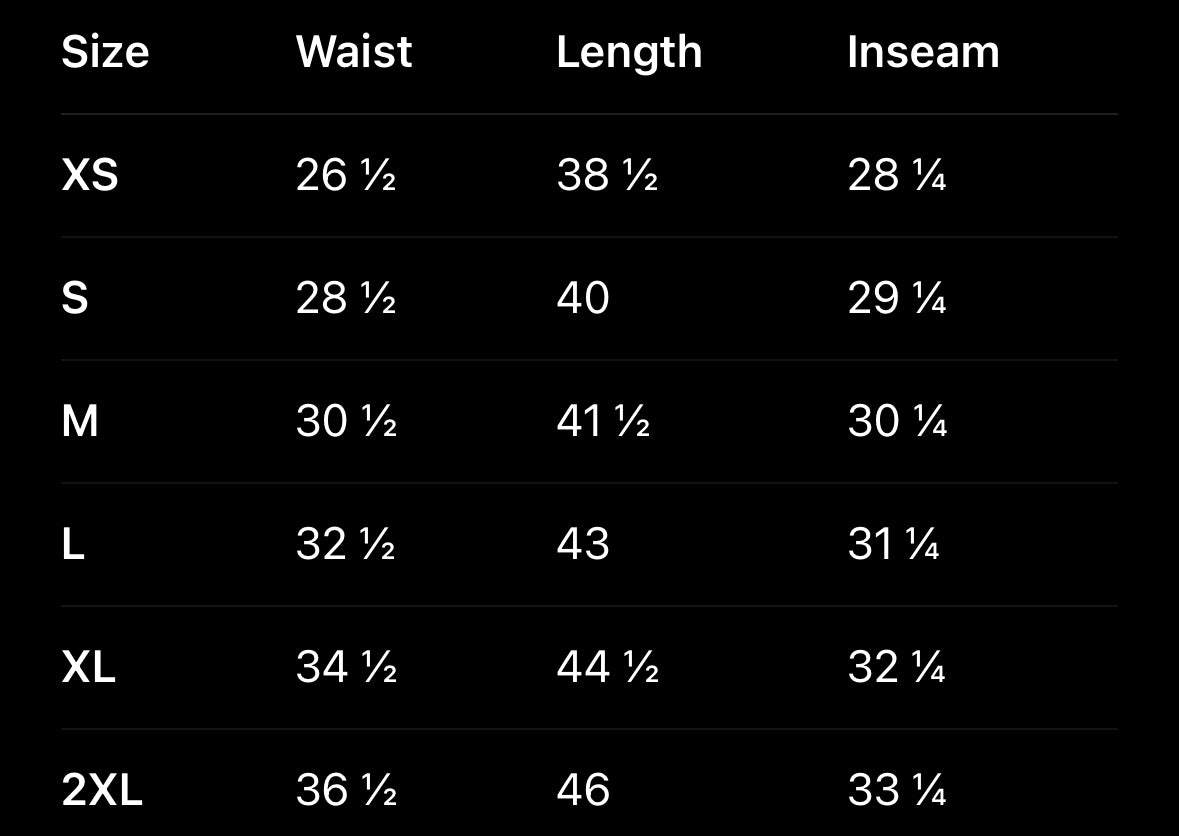1179x836 pixels.
Task: Click the 29 ¼ inseam value
Action: point(897,299)
